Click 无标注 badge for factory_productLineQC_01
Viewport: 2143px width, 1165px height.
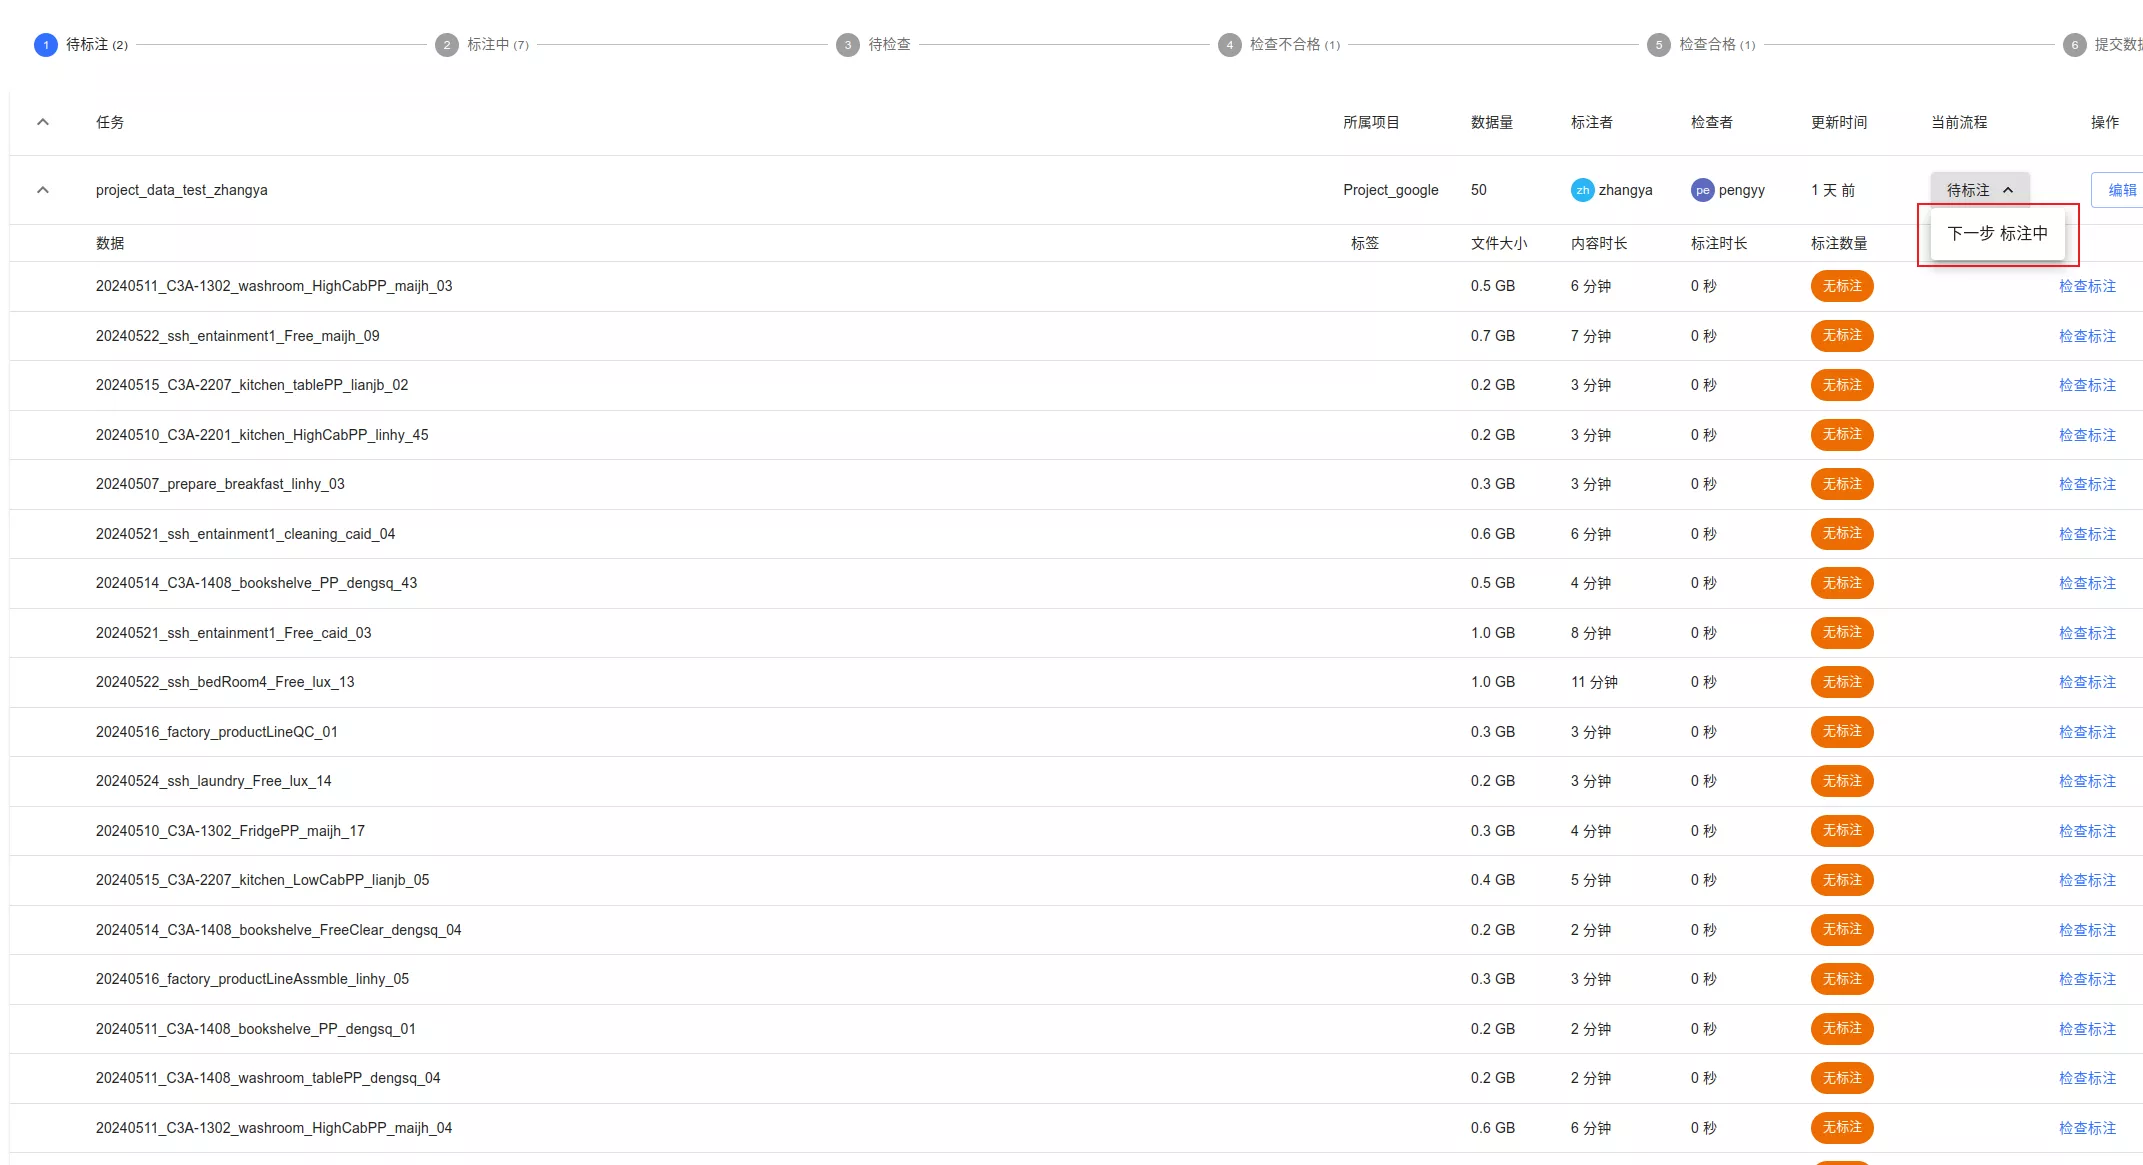click(1841, 732)
